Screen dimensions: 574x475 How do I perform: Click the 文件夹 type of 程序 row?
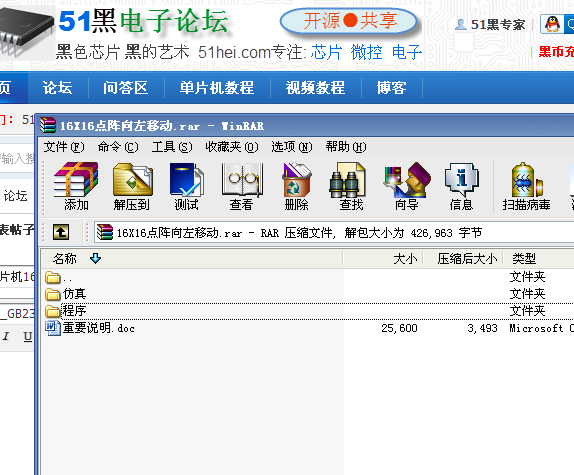pos(528,311)
